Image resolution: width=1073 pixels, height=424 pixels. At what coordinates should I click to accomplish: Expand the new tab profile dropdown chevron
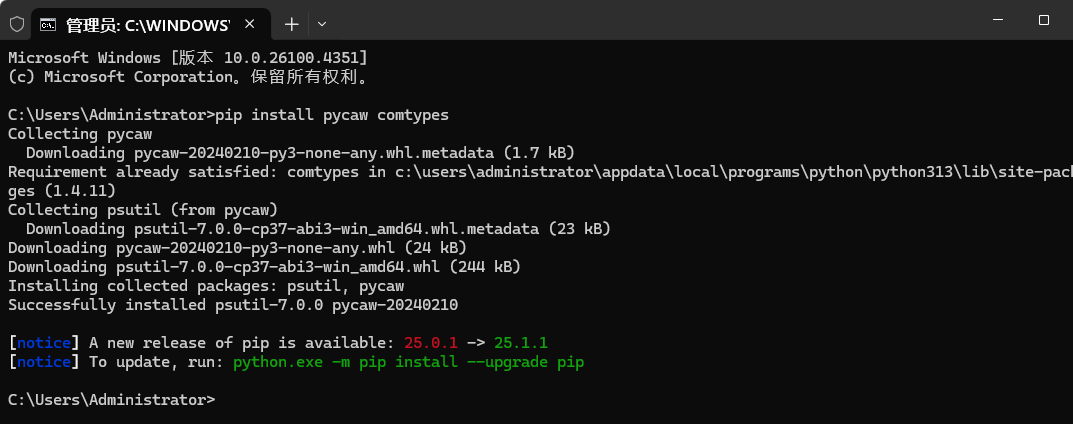(322, 25)
